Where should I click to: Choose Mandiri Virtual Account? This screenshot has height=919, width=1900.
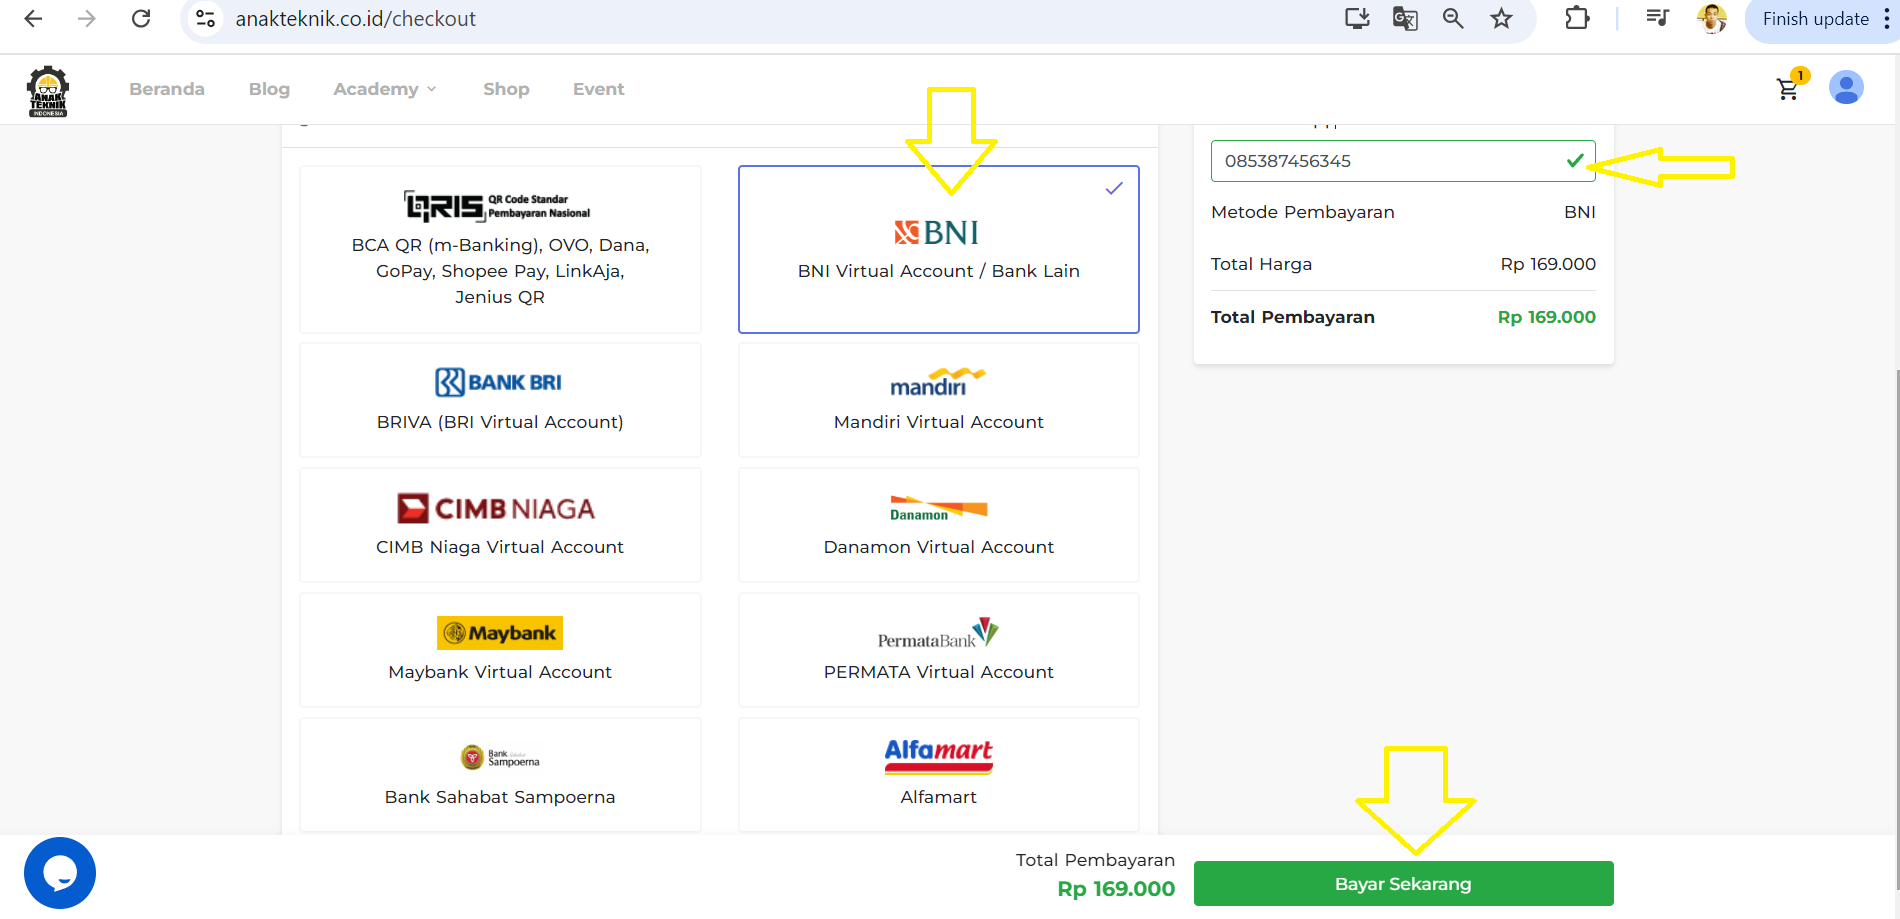[x=939, y=400]
